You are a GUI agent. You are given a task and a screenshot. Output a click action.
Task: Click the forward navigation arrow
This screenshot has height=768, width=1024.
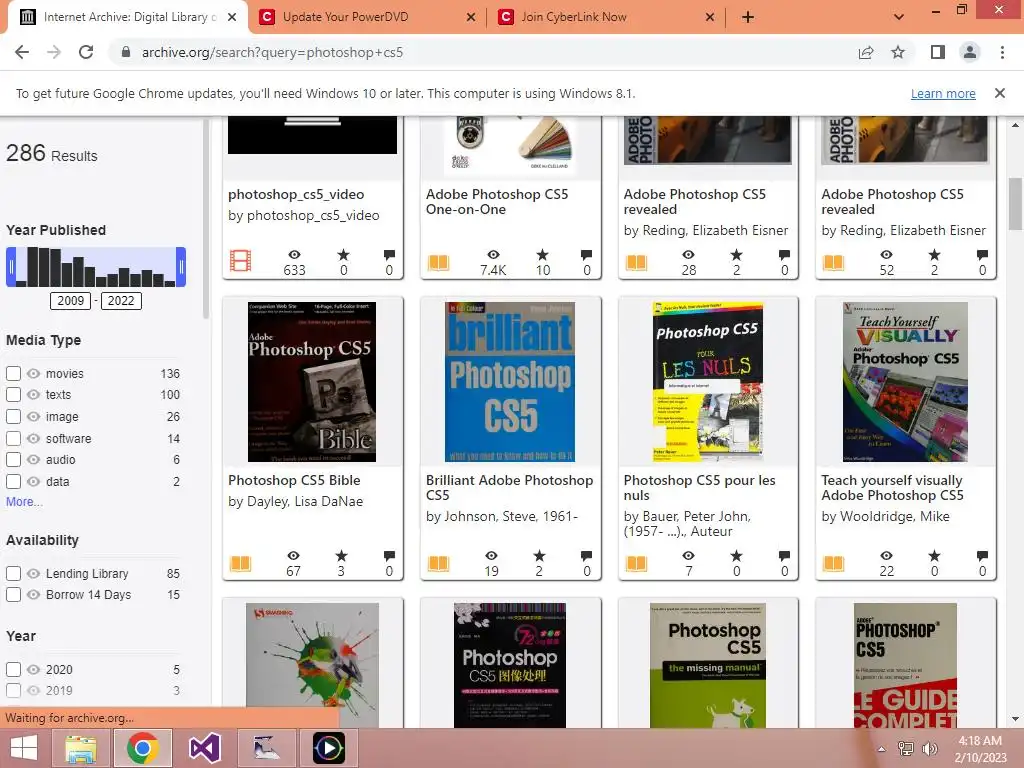click(x=54, y=52)
